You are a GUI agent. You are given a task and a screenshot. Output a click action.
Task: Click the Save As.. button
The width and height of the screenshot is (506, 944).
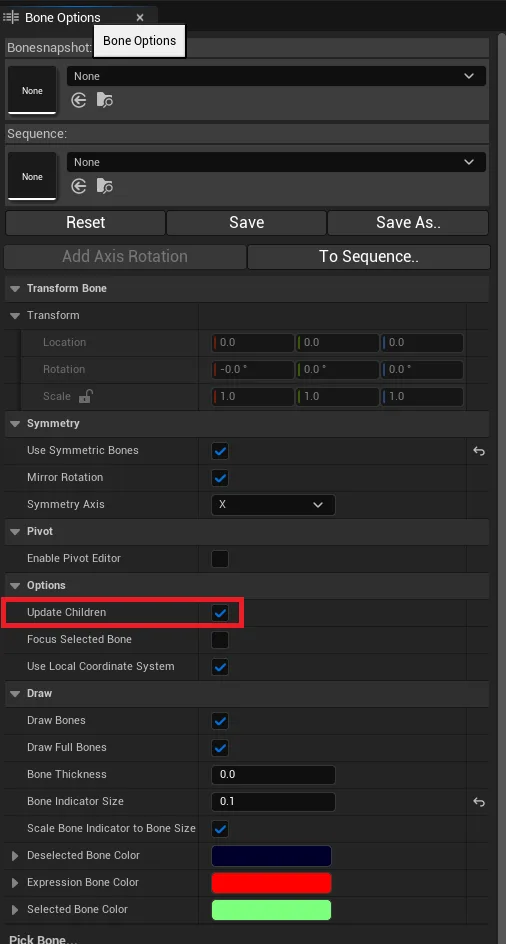(x=408, y=222)
